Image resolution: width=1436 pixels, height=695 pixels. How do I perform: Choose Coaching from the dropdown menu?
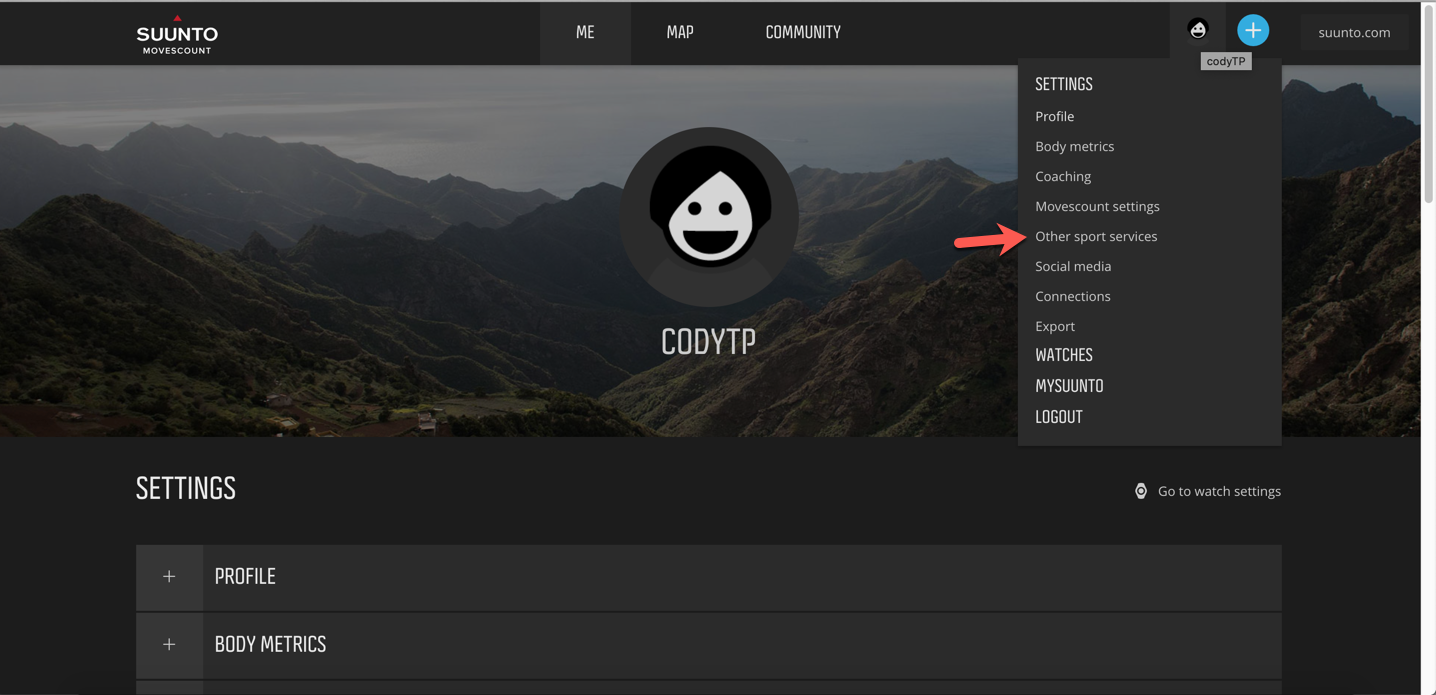click(x=1063, y=176)
